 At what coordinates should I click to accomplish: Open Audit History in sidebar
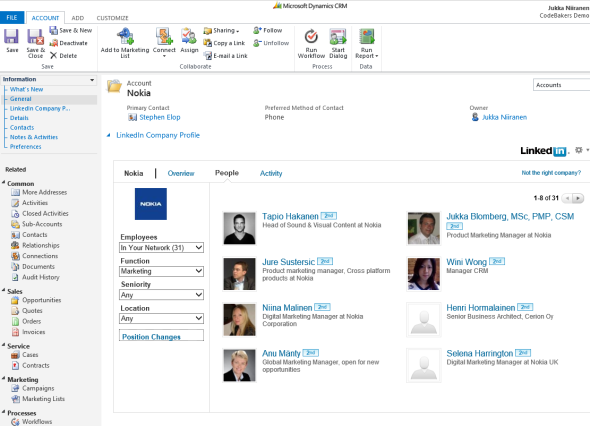[x=35, y=277]
